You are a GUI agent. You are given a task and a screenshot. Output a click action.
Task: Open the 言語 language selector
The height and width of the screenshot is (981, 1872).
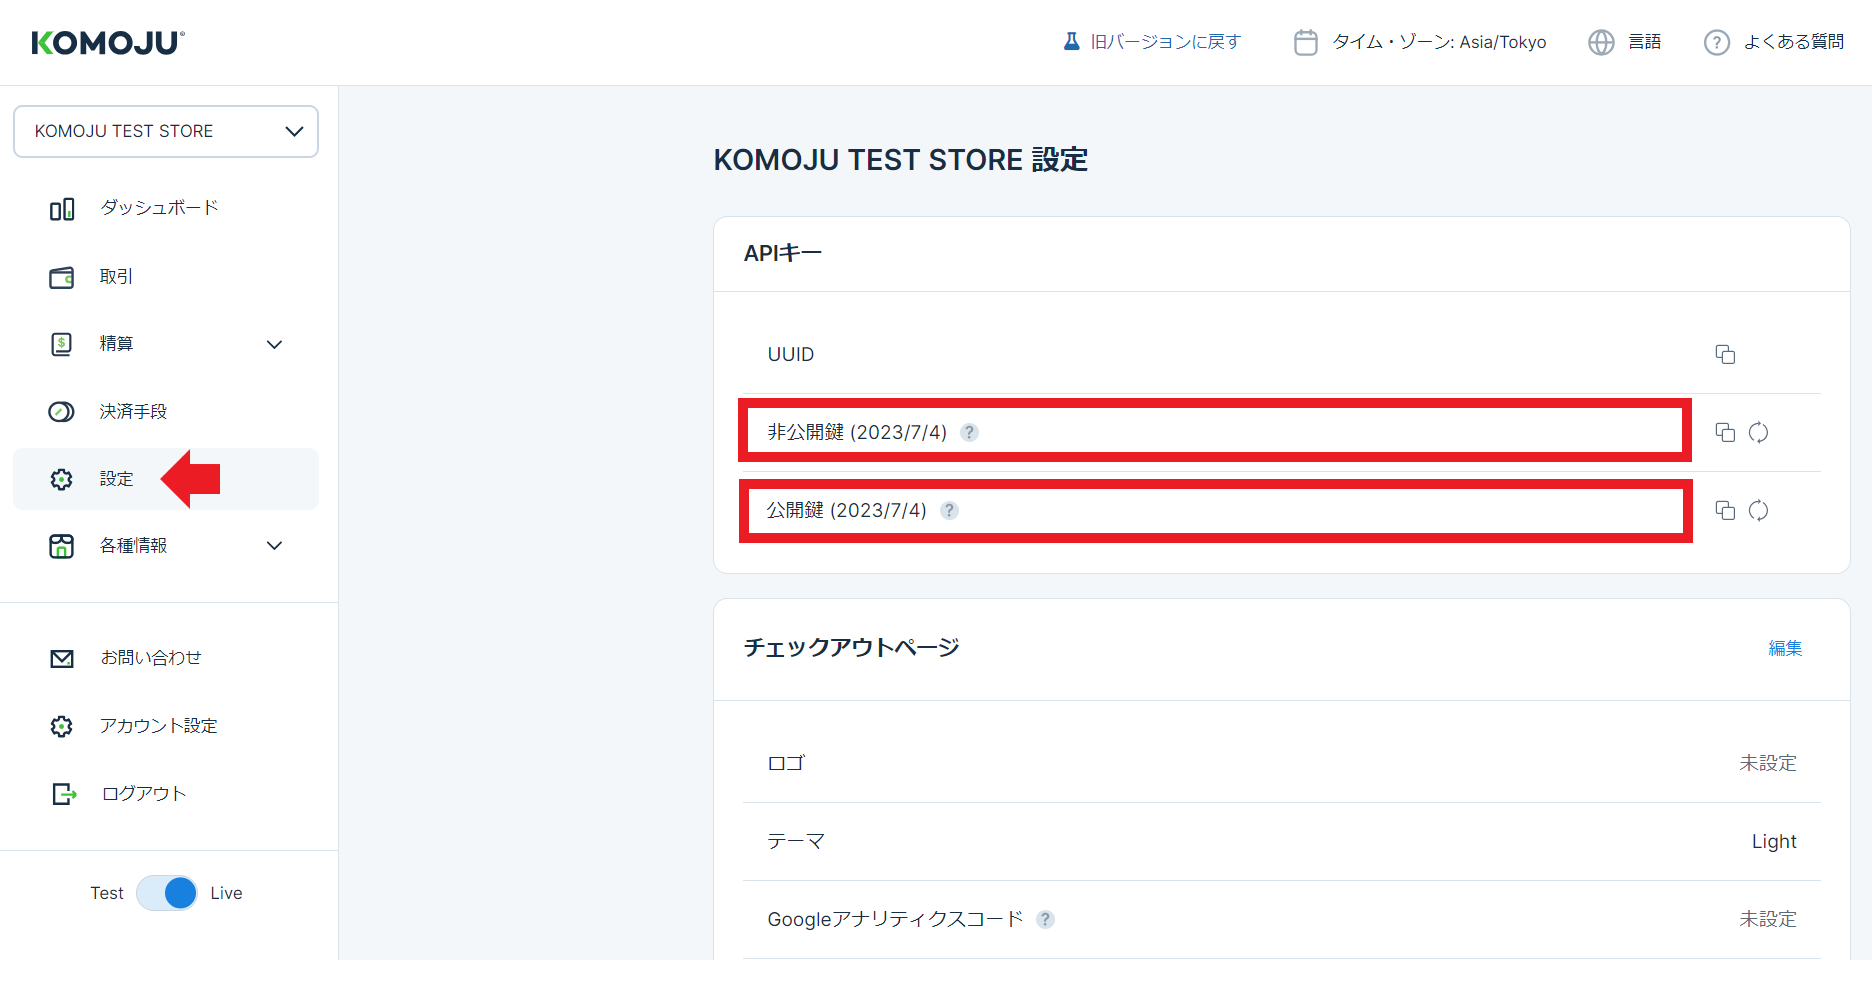(x=1625, y=42)
